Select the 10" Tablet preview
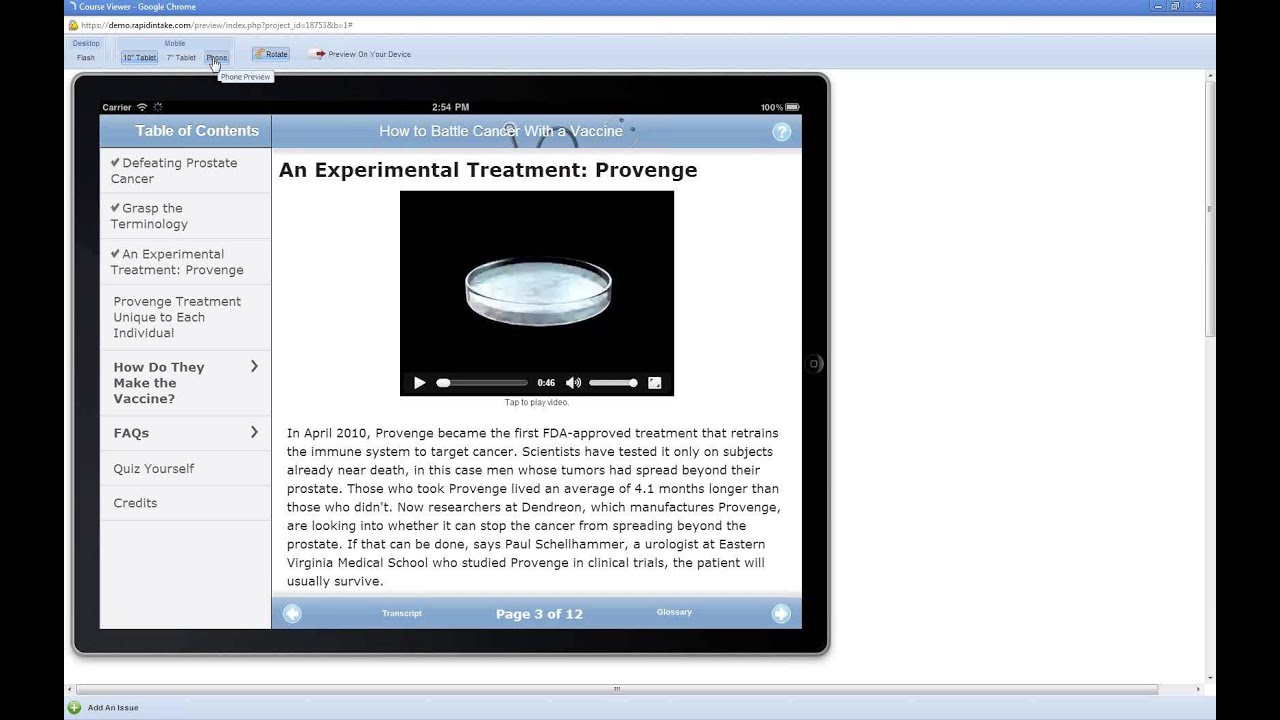The height and width of the screenshot is (720, 1280). click(139, 58)
